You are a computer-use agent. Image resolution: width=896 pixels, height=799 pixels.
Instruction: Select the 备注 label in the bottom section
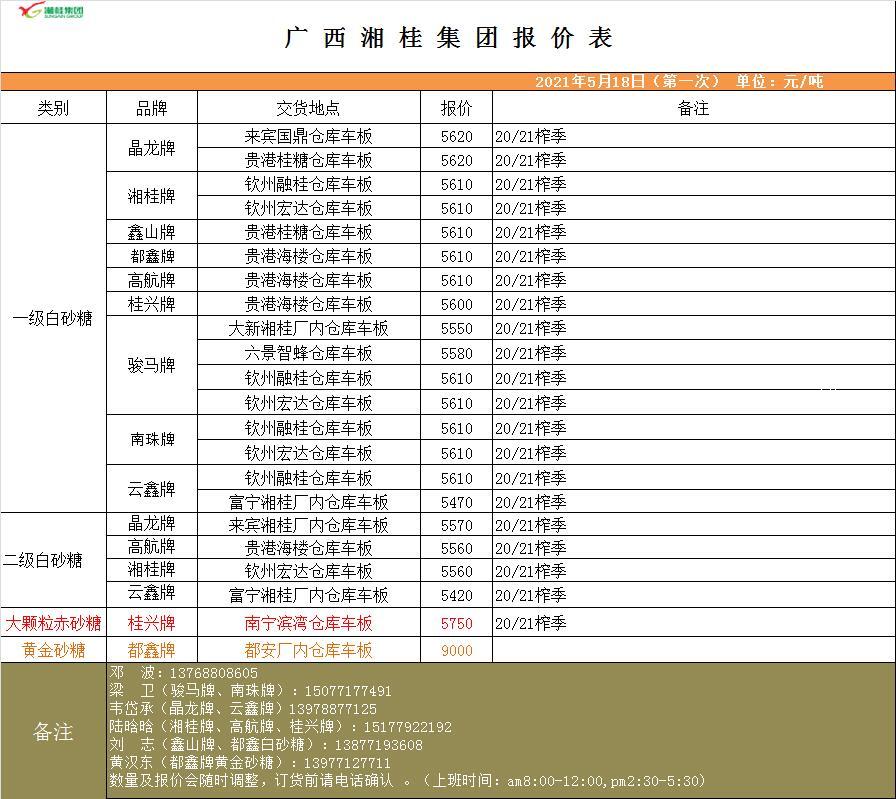click(53, 731)
